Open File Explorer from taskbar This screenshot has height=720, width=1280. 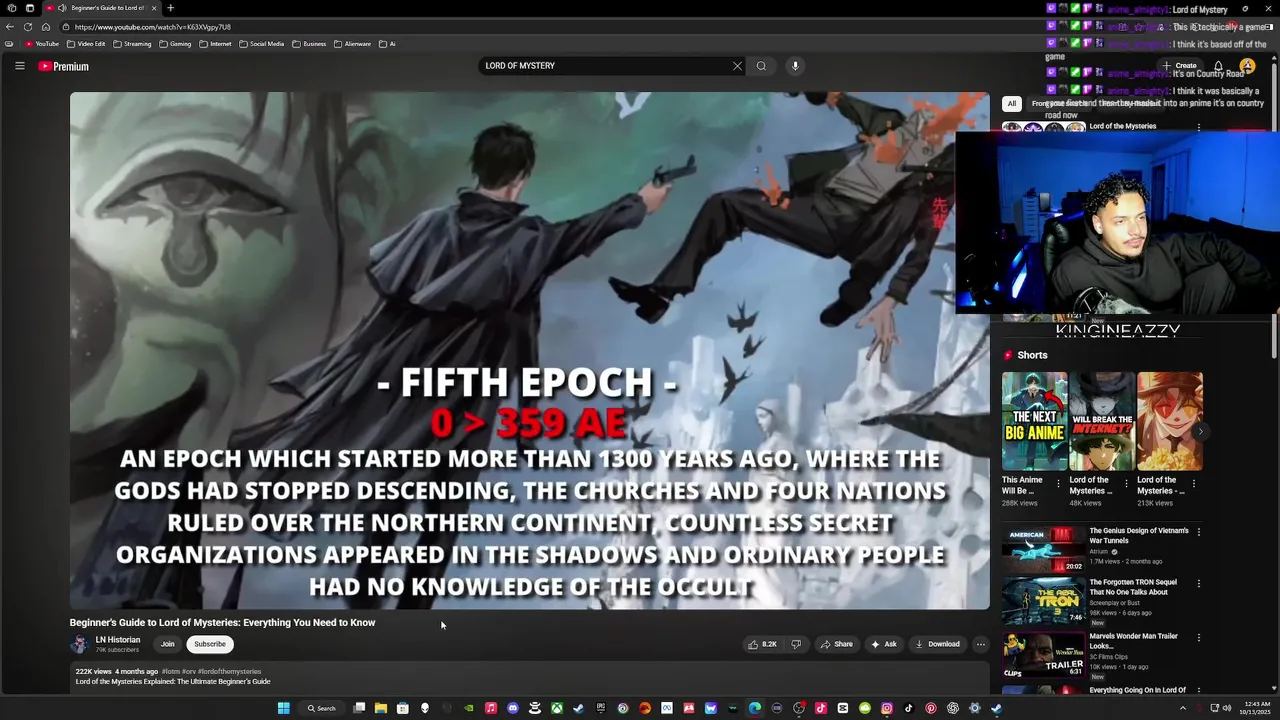381,708
